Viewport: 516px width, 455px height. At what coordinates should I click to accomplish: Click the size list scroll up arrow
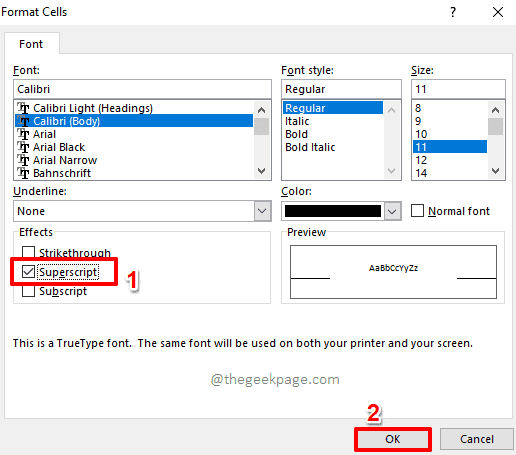[x=496, y=110]
